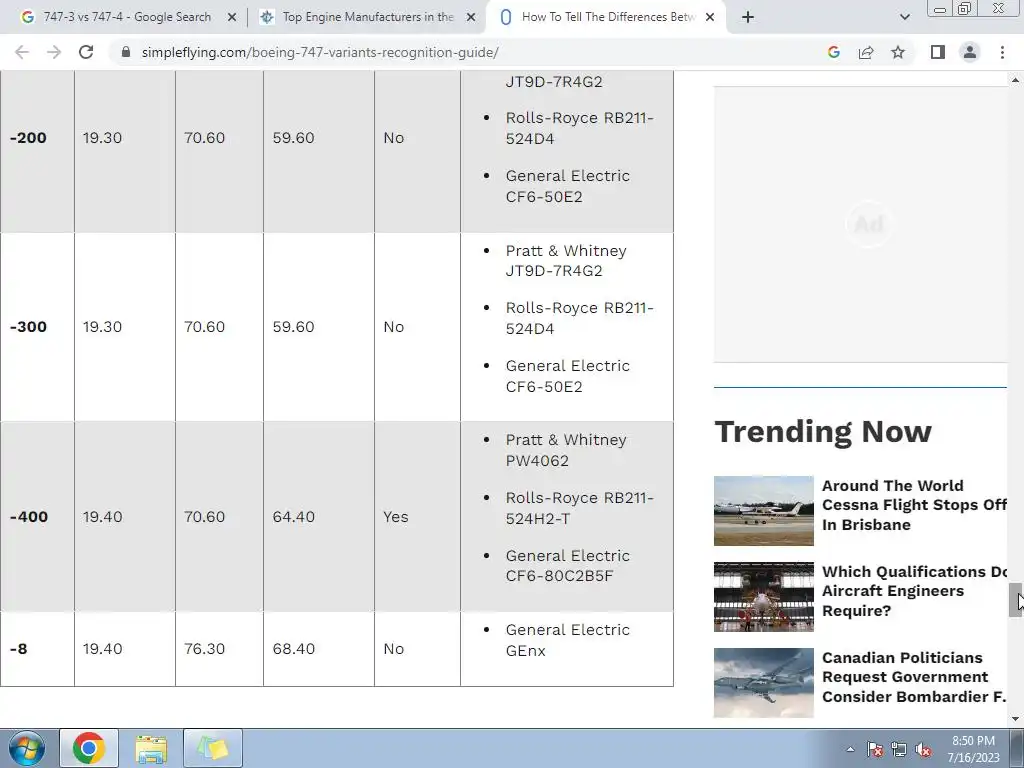1024x768 pixels.
Task: Open the Google icon in address bar
Action: 833,52
